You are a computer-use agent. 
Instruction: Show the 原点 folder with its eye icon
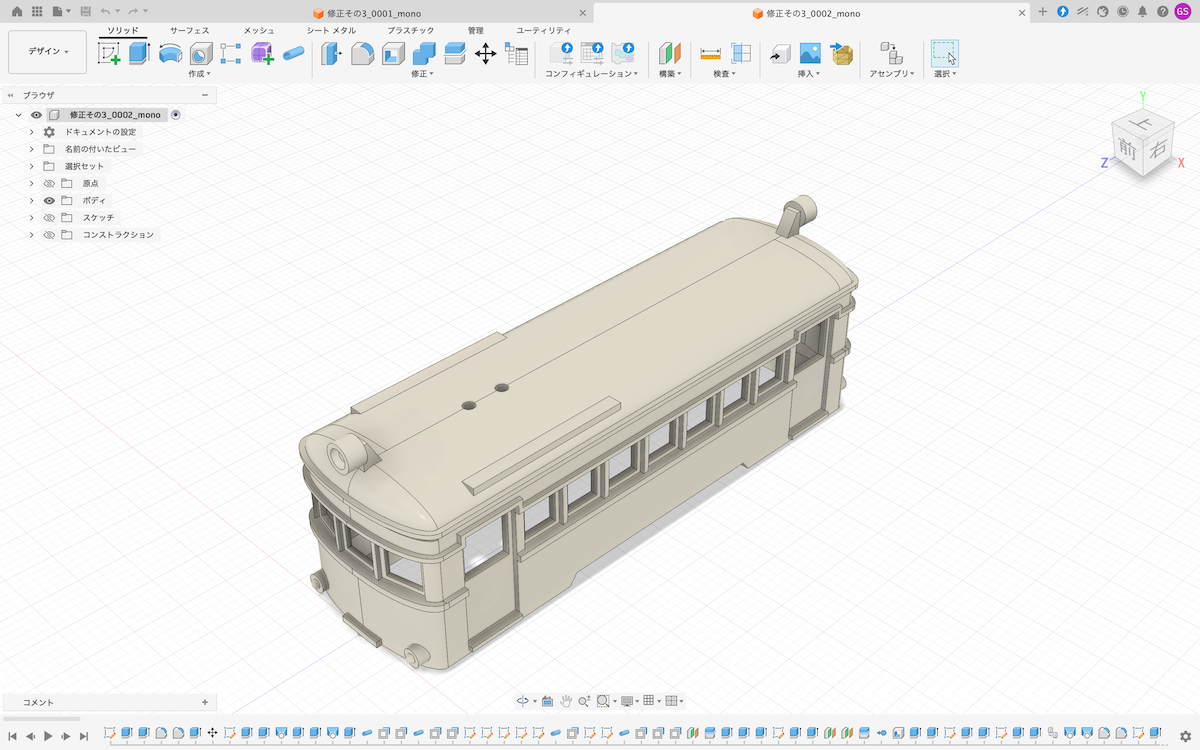coord(49,184)
